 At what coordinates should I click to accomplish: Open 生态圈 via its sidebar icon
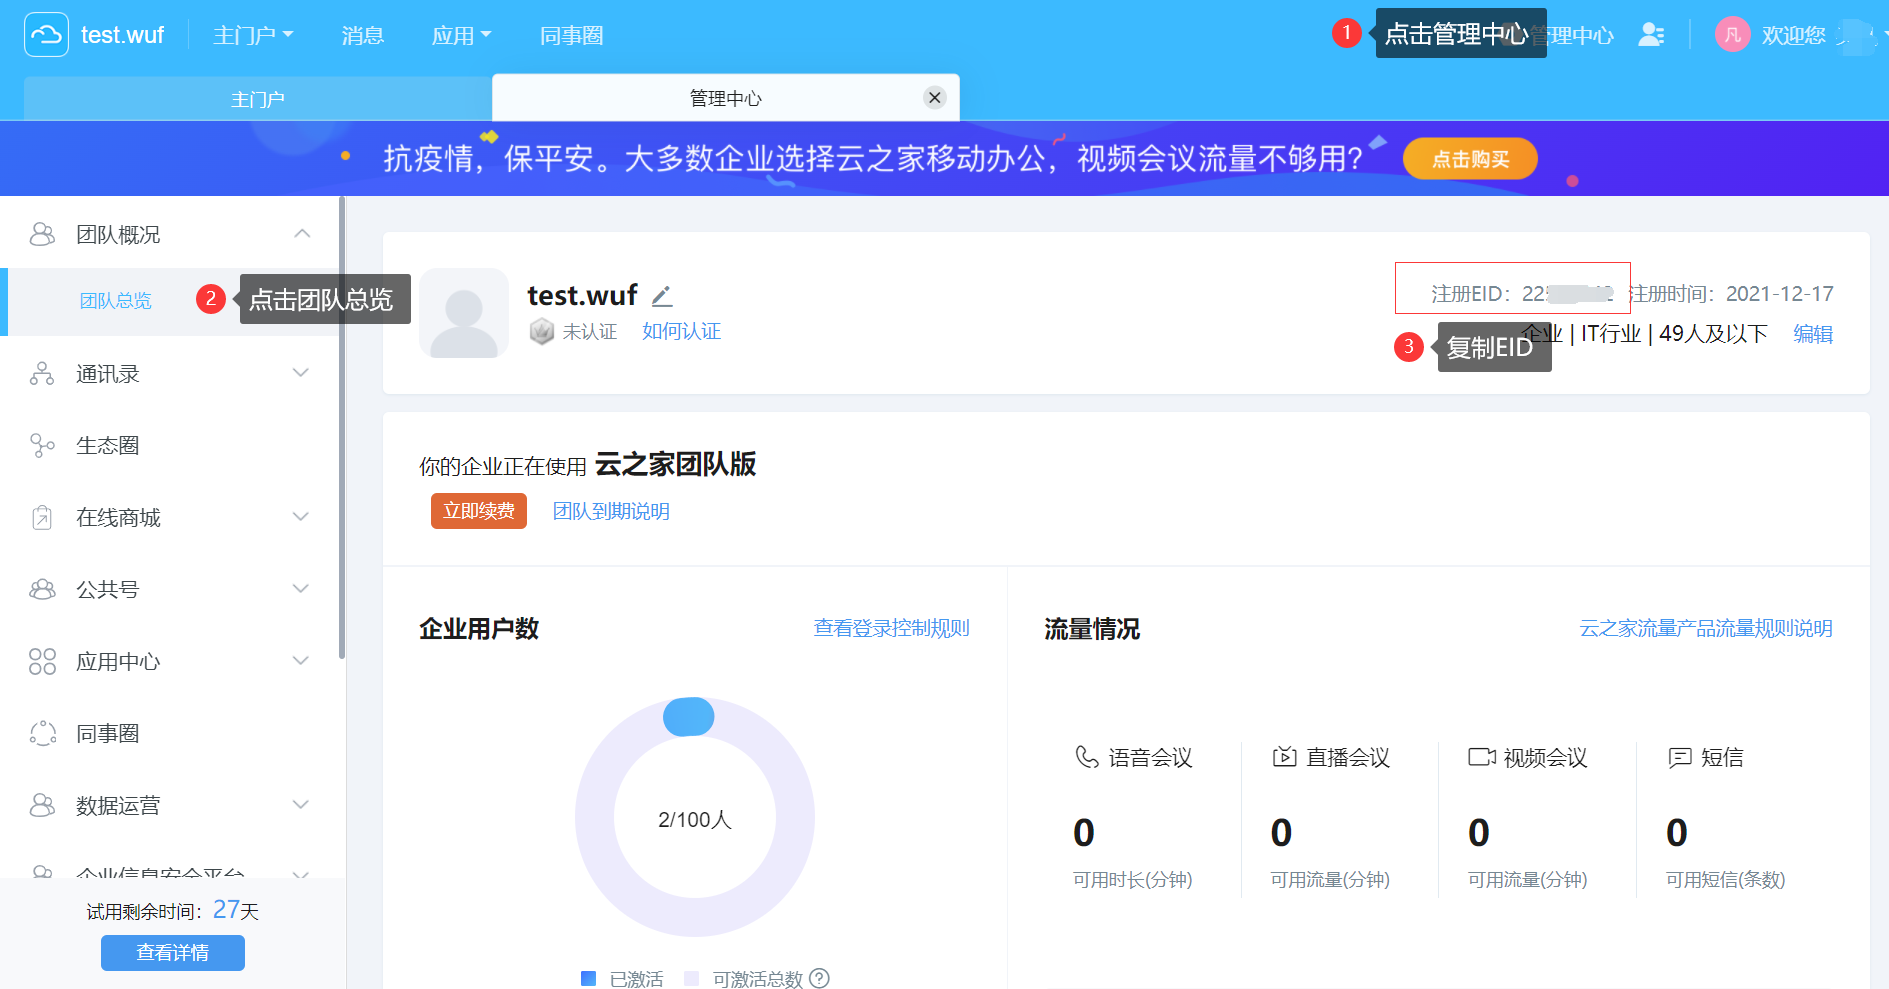pos(42,445)
